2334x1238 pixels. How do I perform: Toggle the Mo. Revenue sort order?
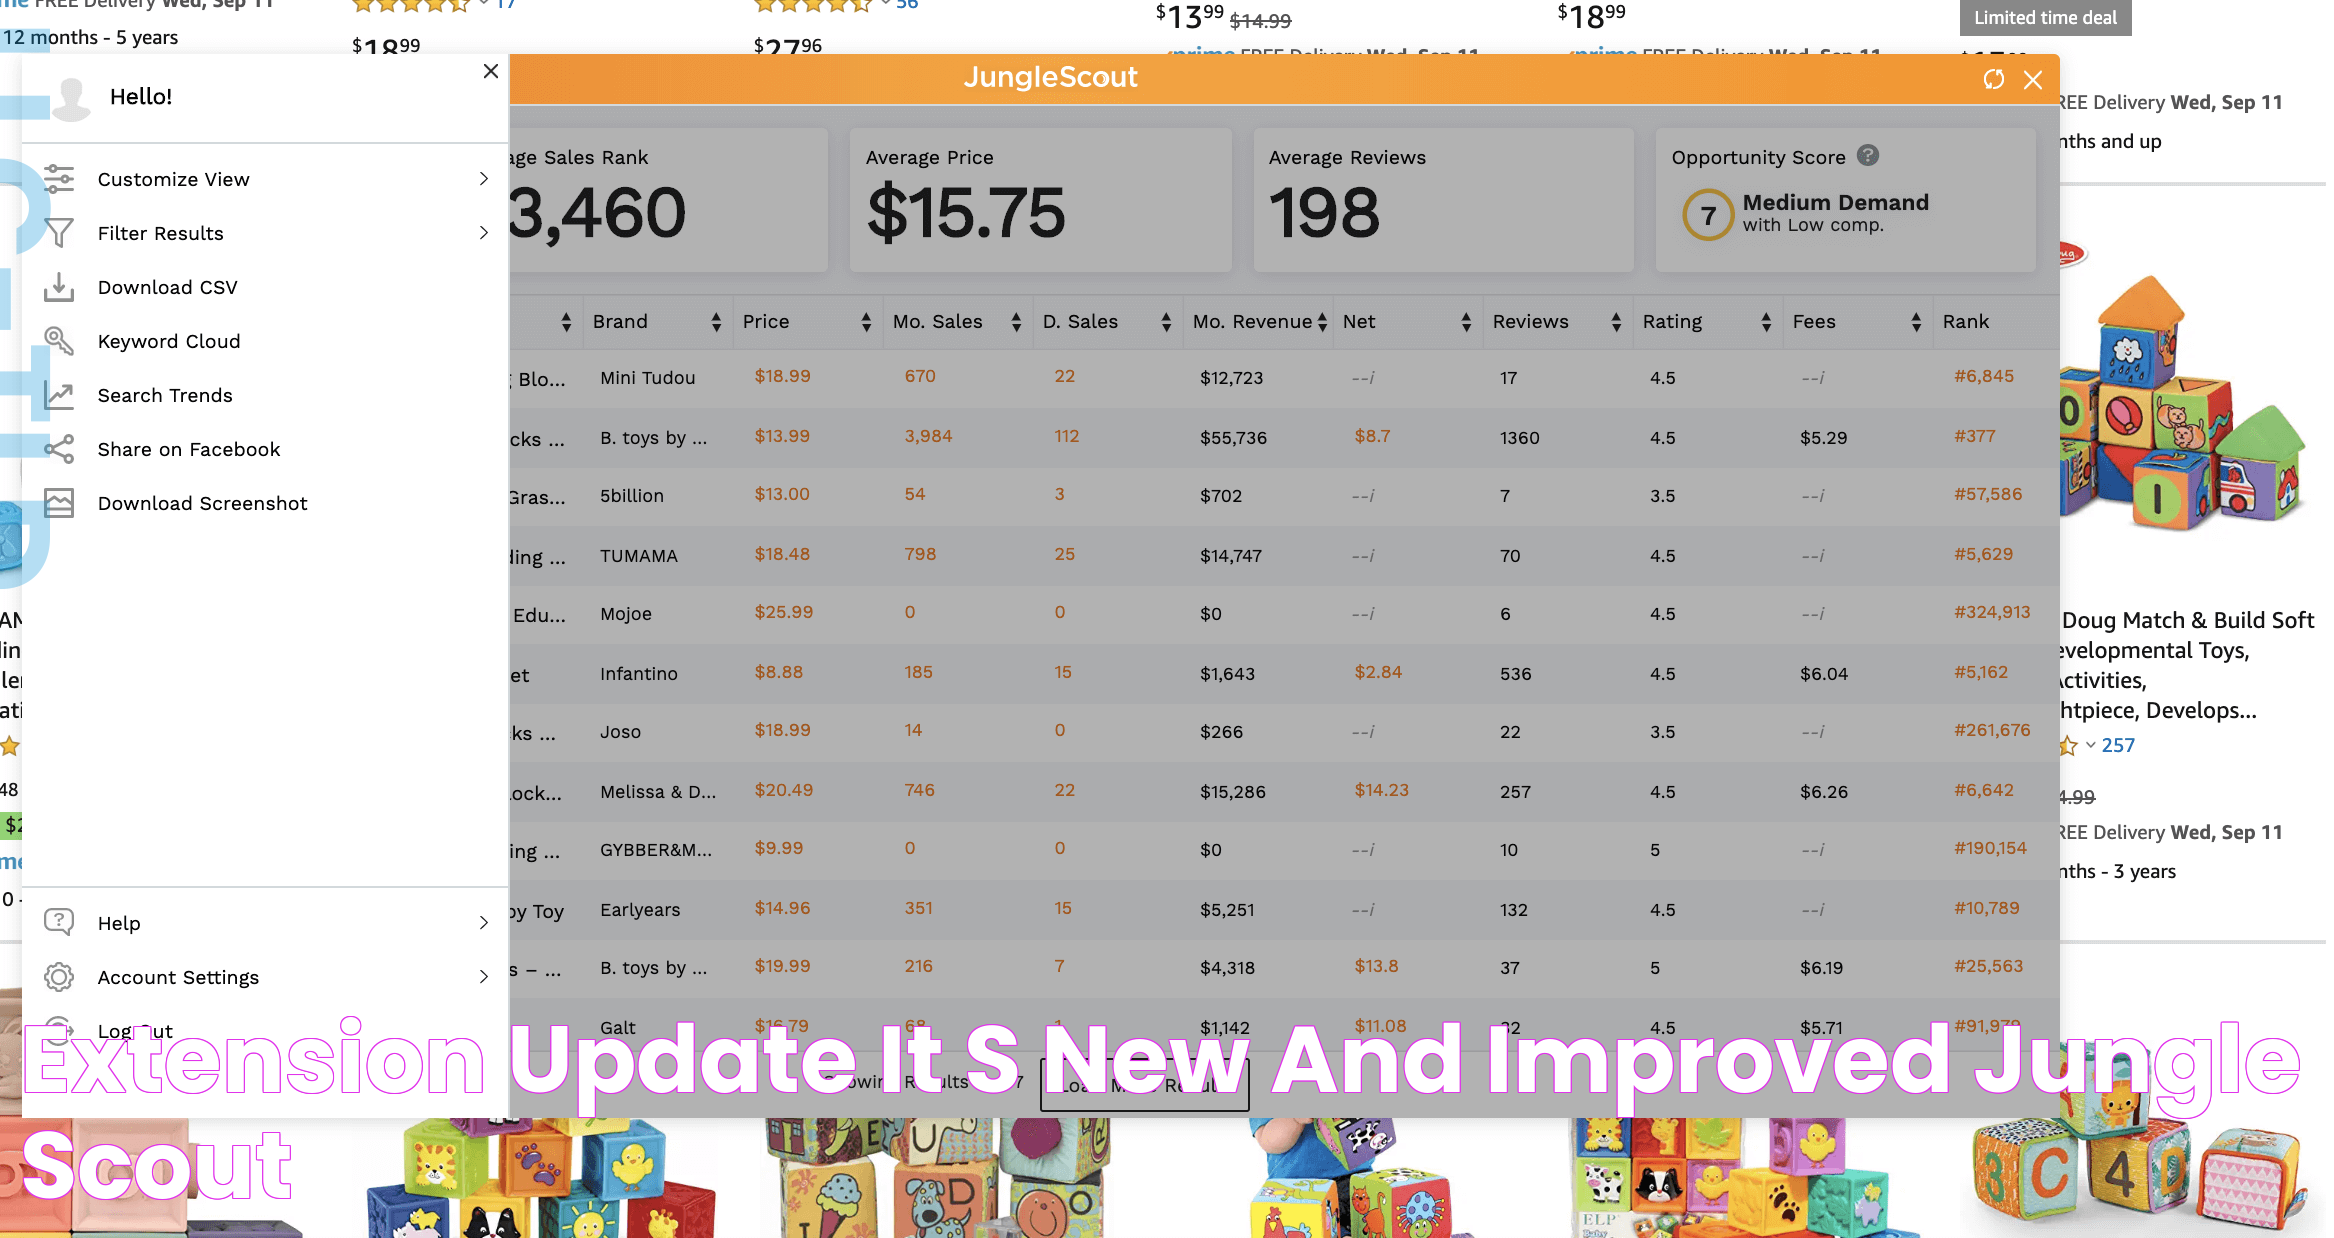(1320, 321)
